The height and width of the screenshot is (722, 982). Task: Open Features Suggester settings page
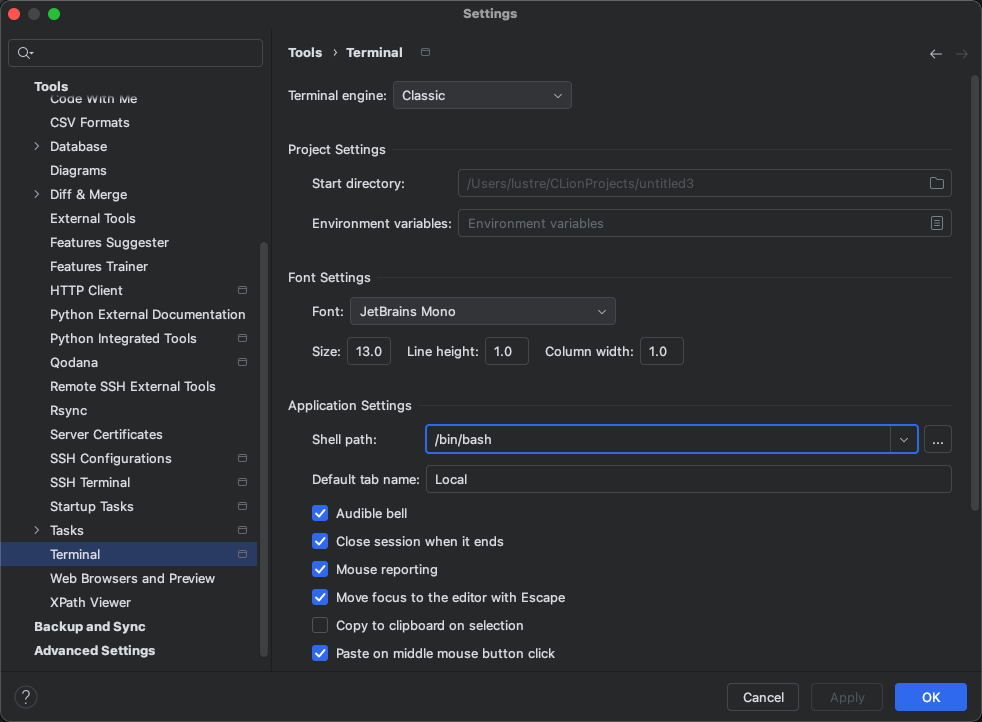pos(110,242)
